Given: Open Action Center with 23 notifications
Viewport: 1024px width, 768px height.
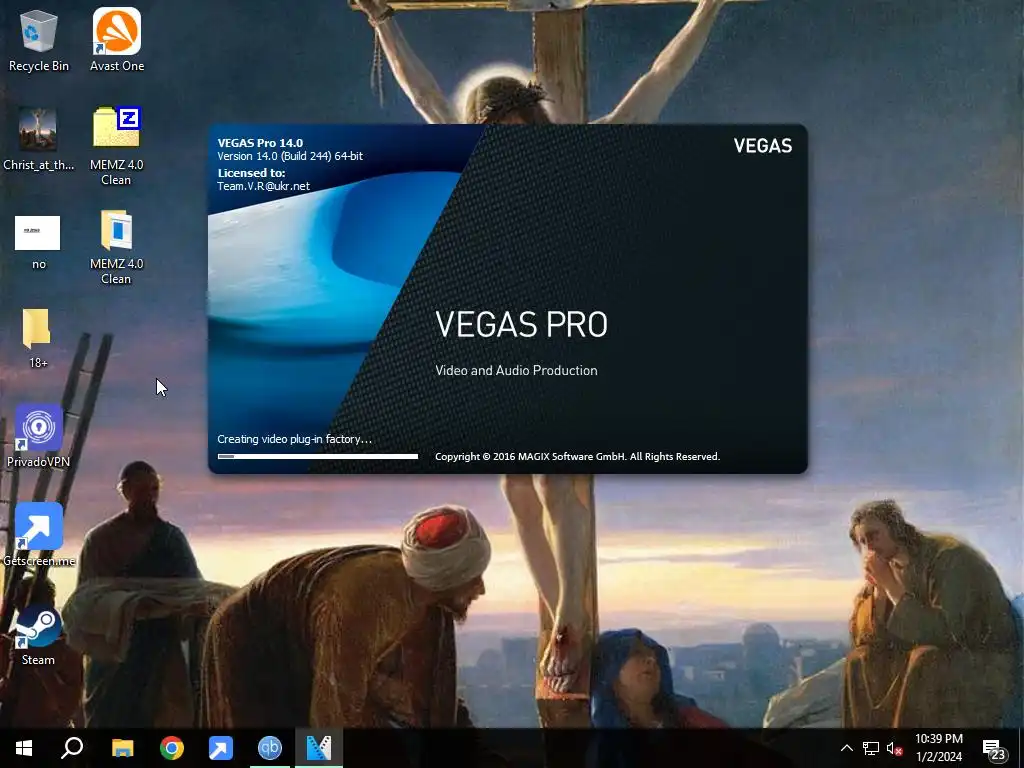Looking at the screenshot, I should [x=994, y=749].
